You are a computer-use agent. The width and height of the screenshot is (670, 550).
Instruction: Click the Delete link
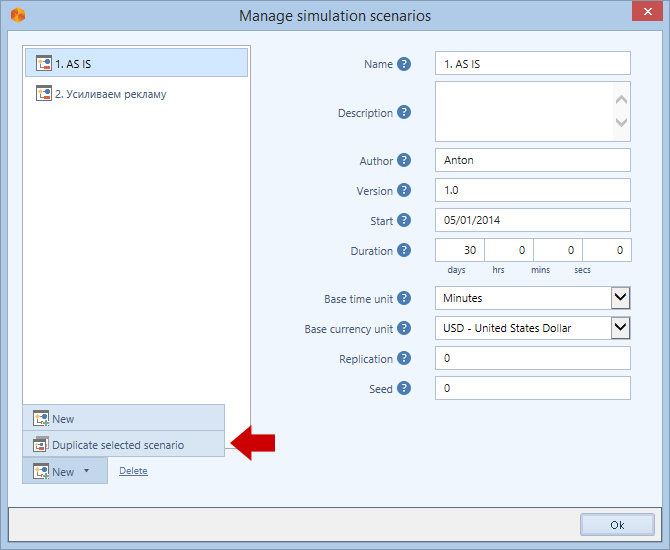click(x=133, y=471)
